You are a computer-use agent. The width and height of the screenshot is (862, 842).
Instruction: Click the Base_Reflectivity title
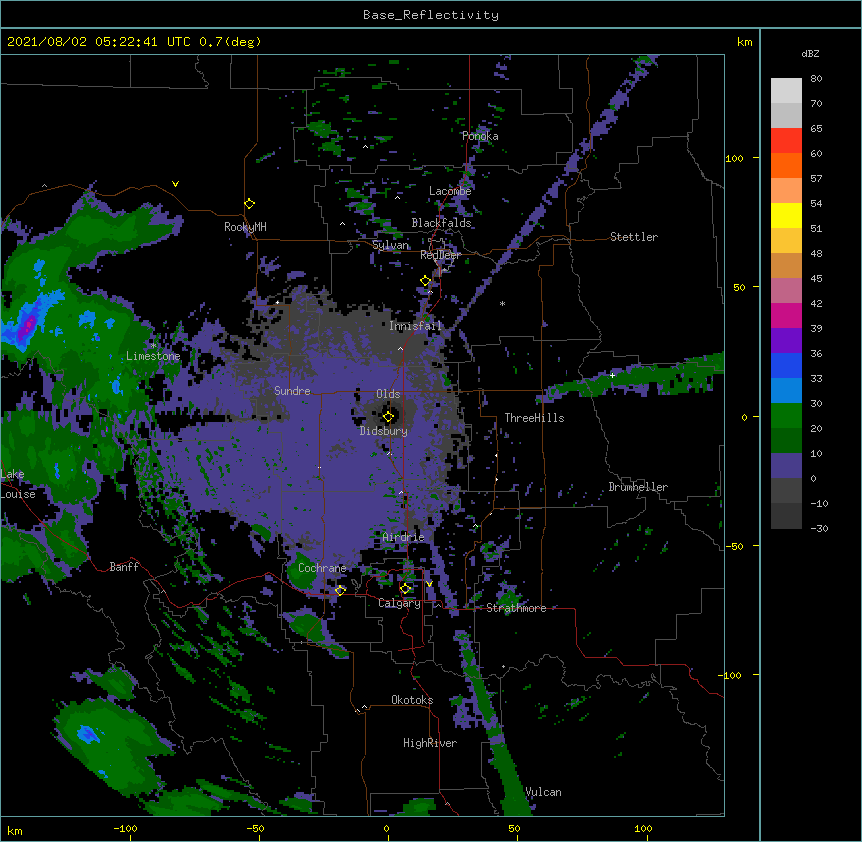tap(431, 15)
